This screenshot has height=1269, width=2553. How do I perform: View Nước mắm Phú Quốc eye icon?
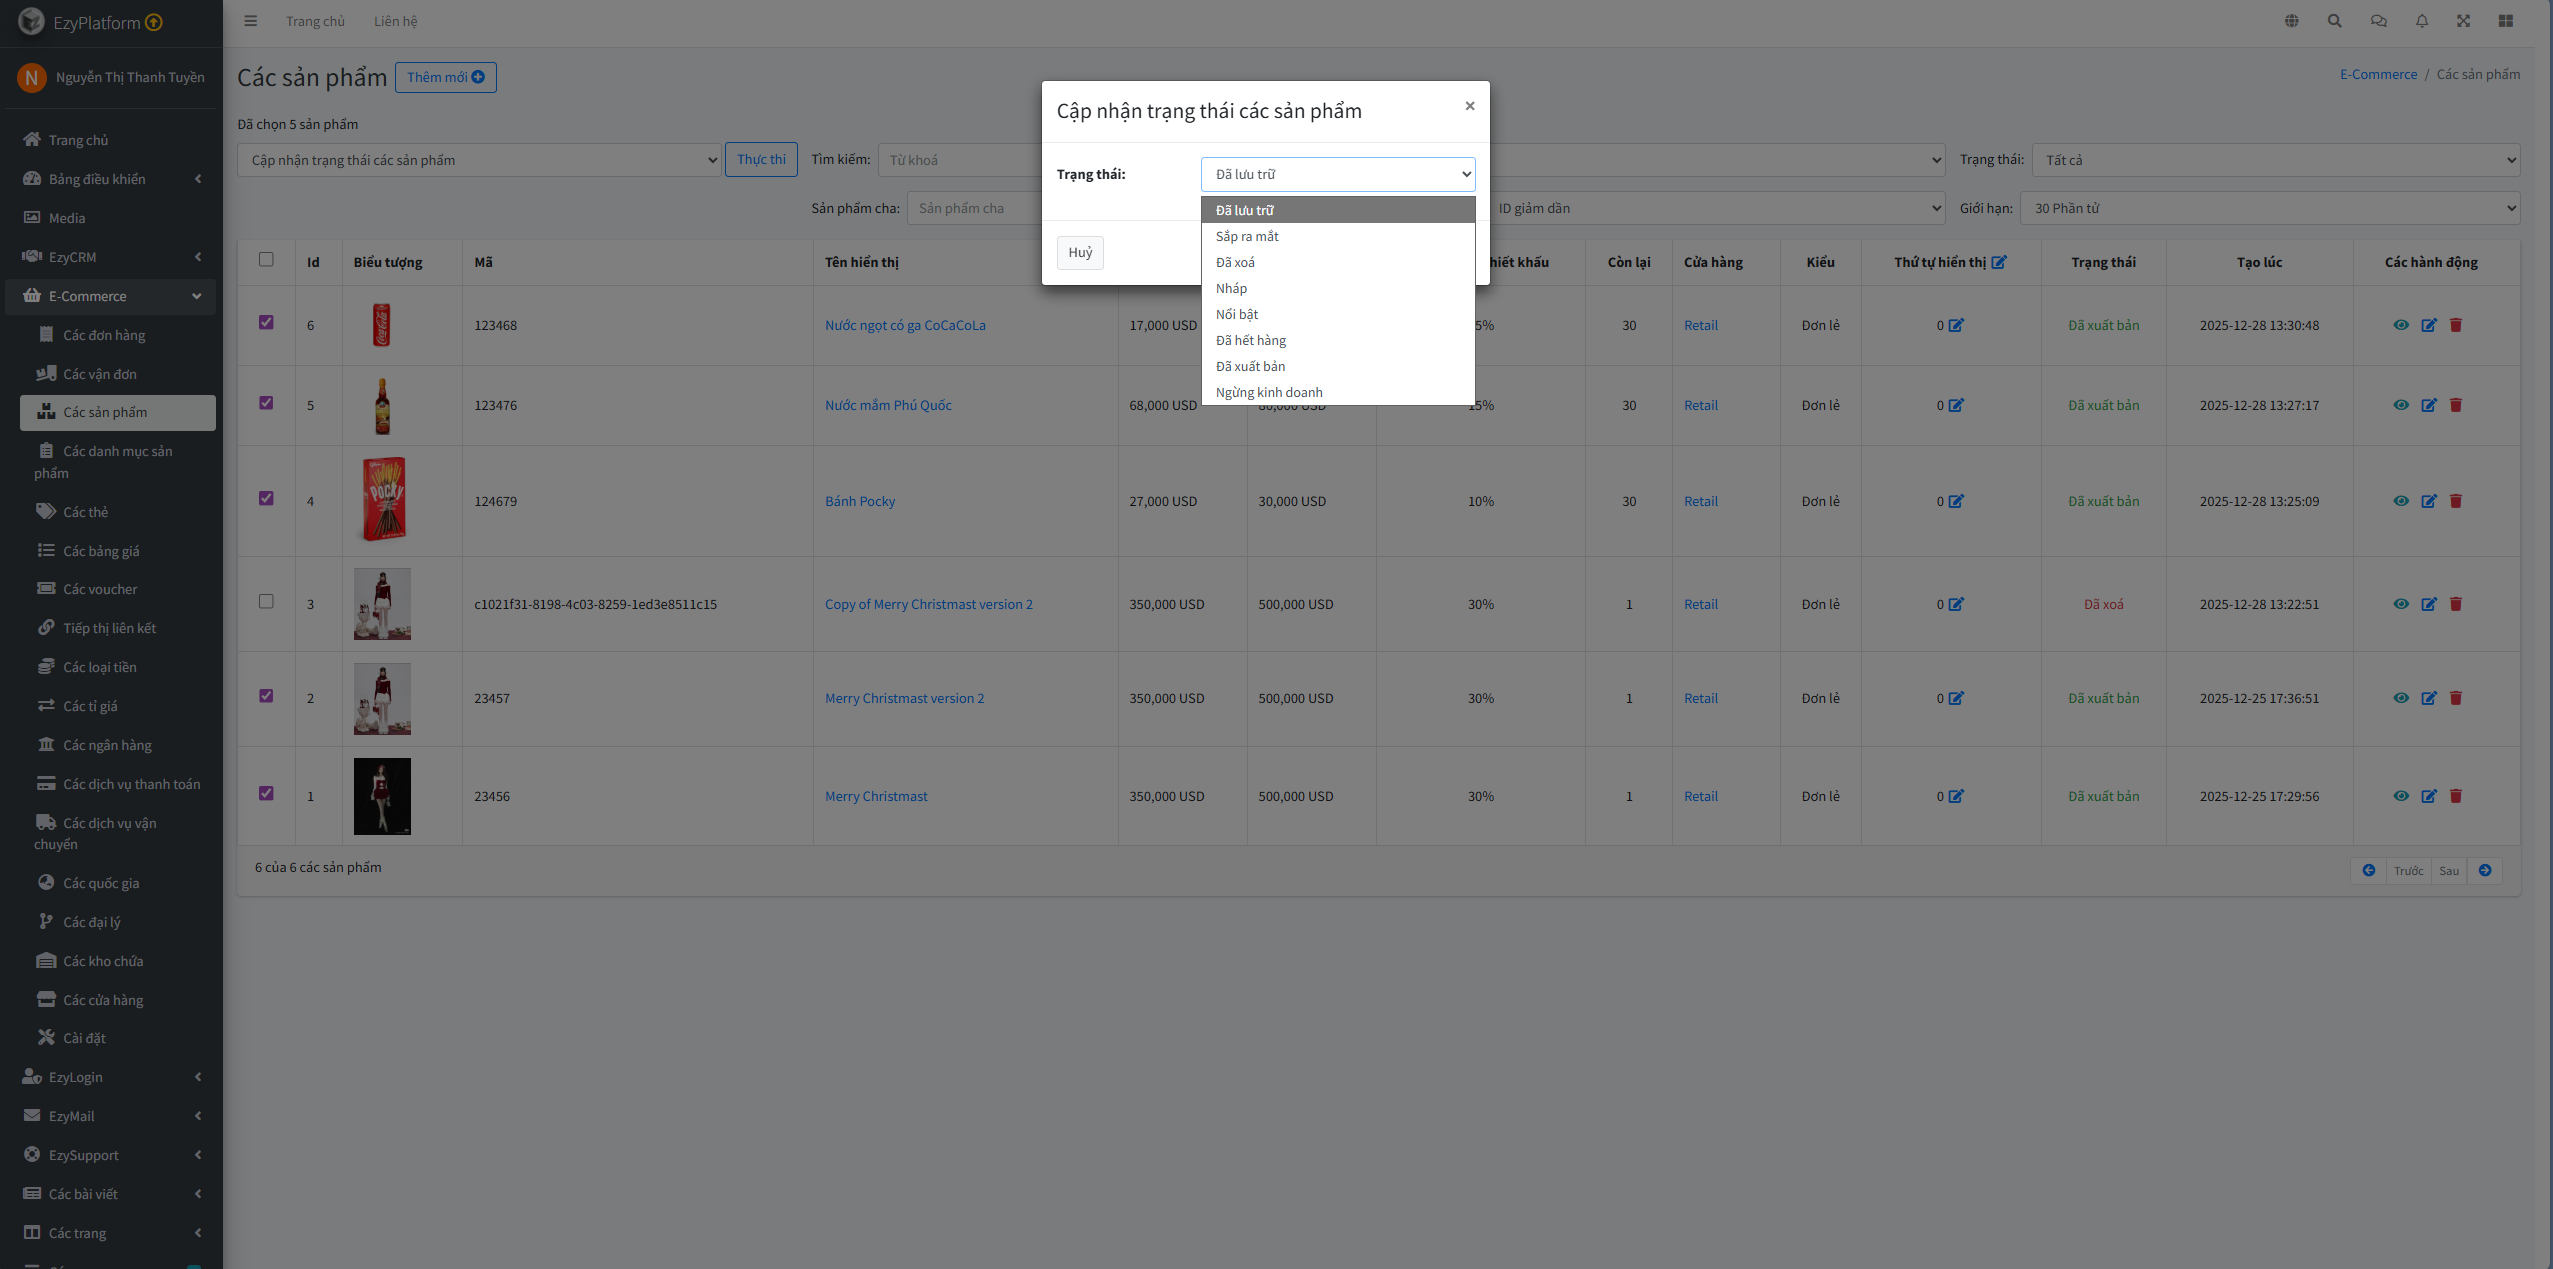[x=2400, y=405]
